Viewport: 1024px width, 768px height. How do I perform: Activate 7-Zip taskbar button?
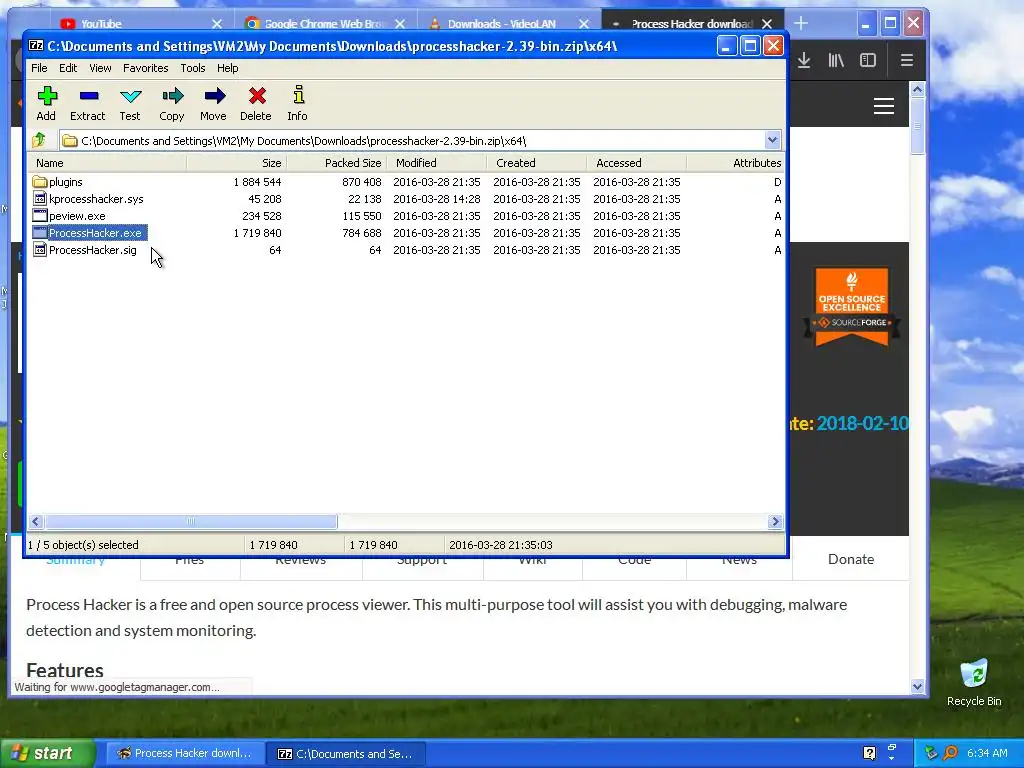pos(346,753)
